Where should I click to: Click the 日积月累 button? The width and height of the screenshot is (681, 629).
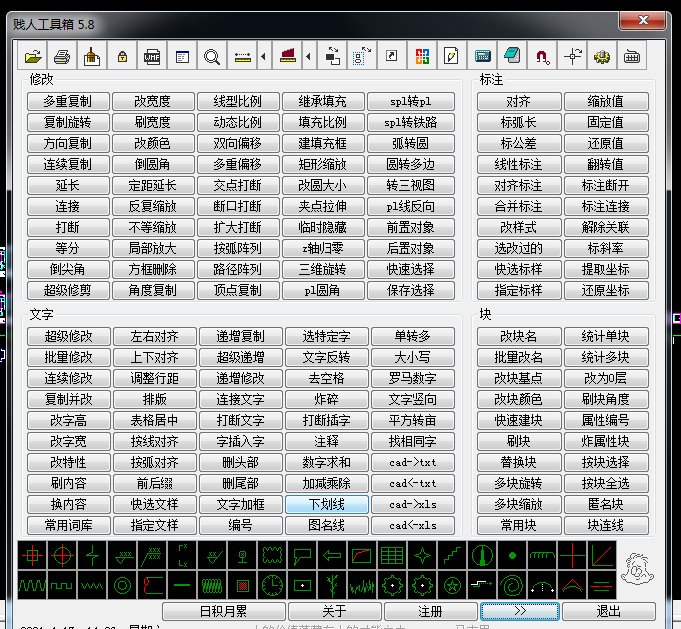coord(224,611)
